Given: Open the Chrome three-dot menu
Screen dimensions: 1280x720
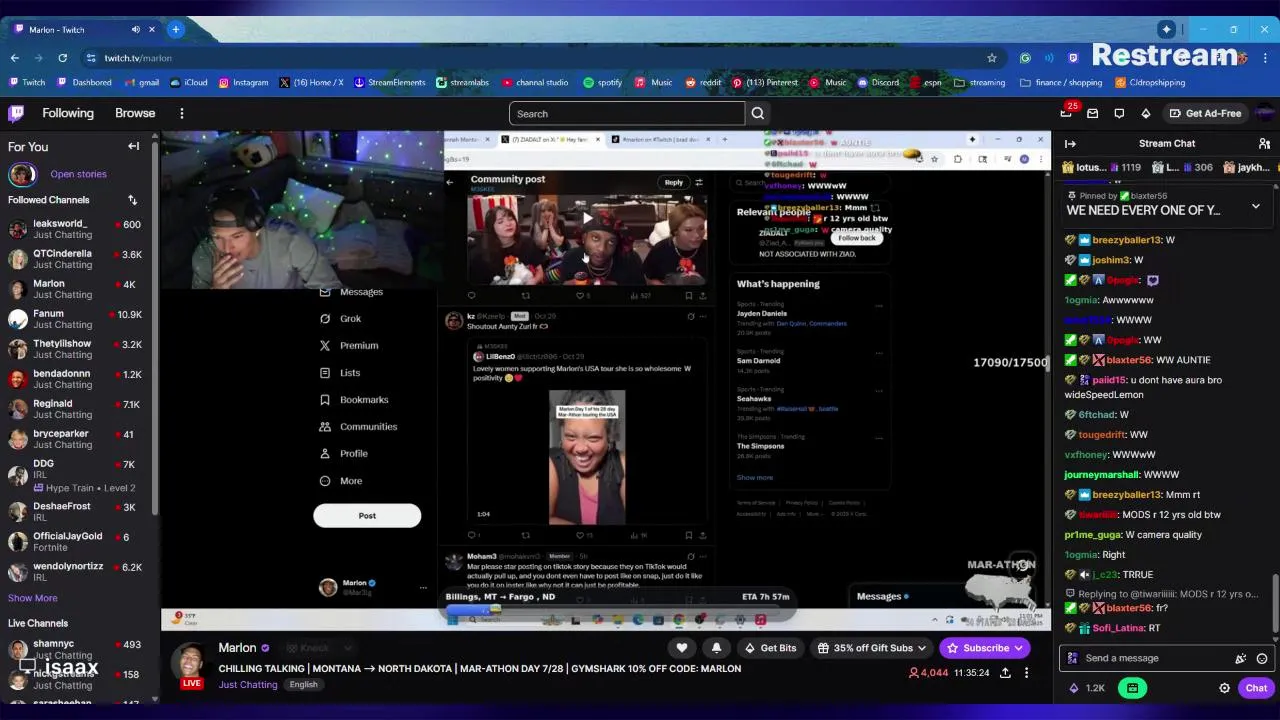Looking at the screenshot, I should click(1264, 58).
